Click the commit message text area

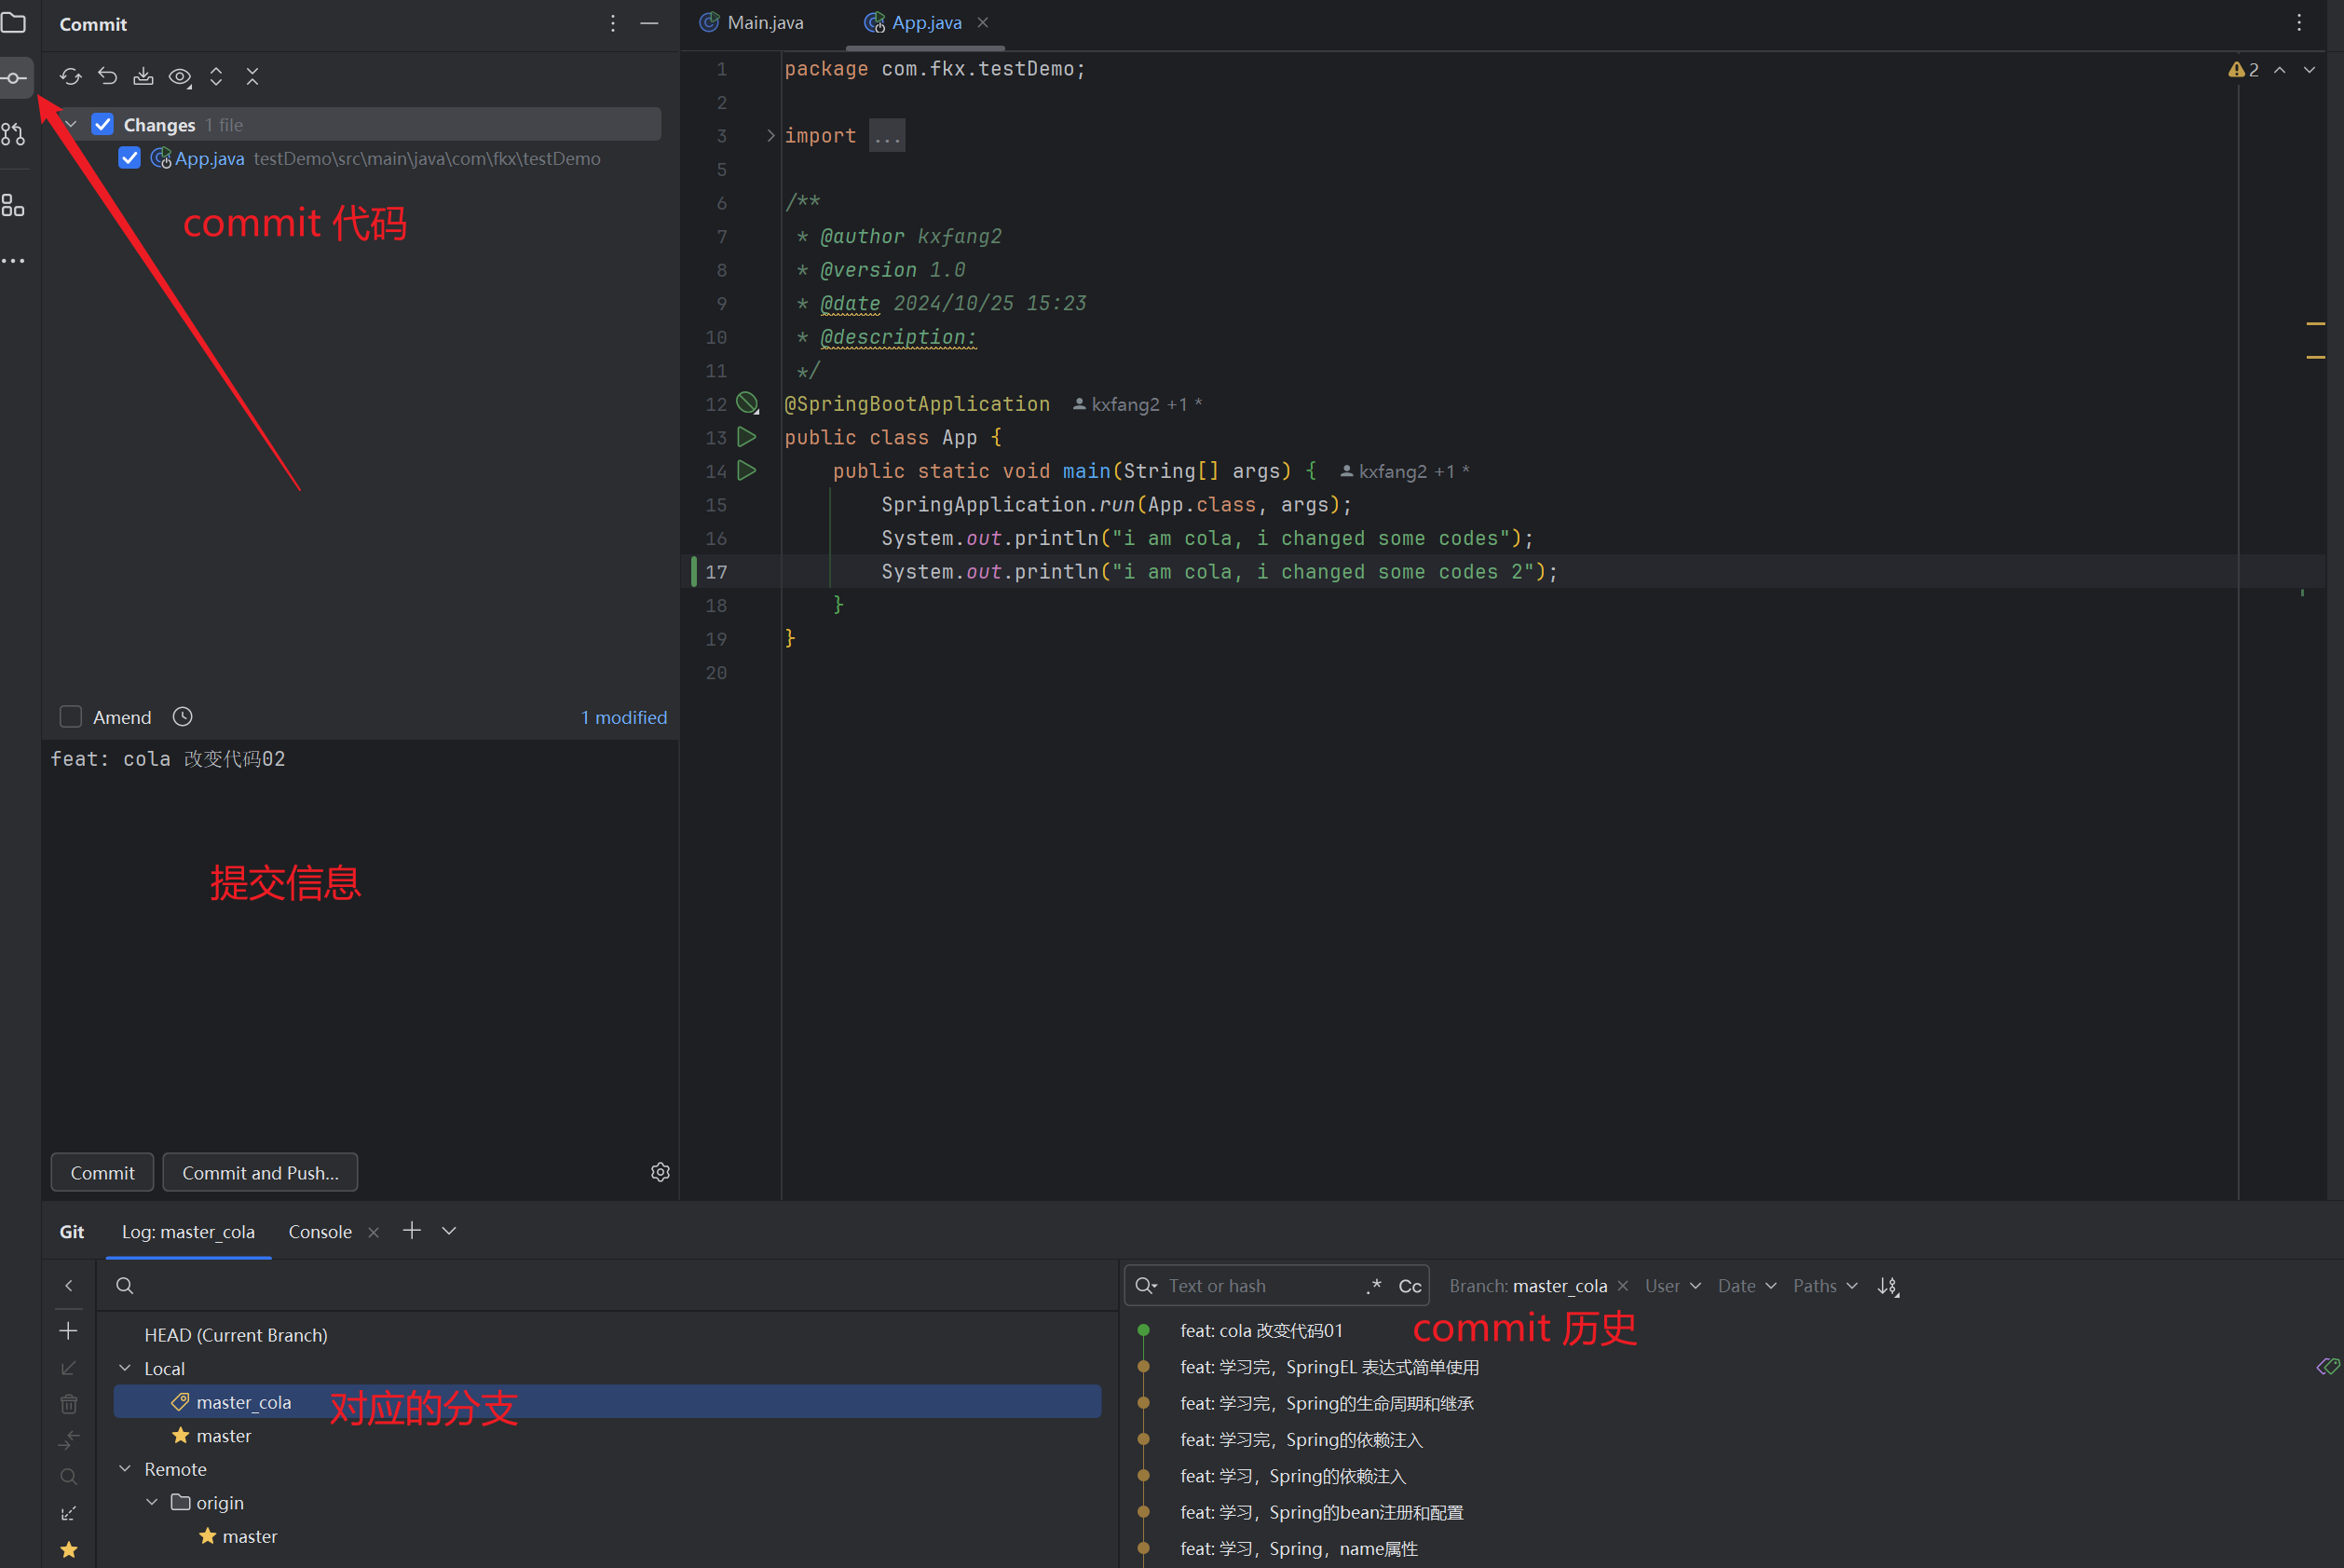click(x=360, y=940)
